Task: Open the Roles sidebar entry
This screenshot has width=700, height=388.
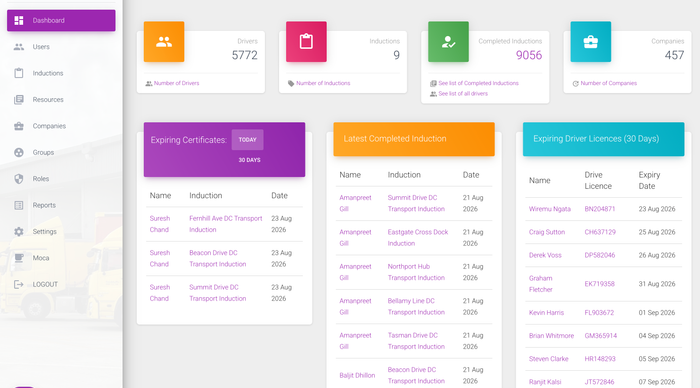Action: click(x=61, y=179)
